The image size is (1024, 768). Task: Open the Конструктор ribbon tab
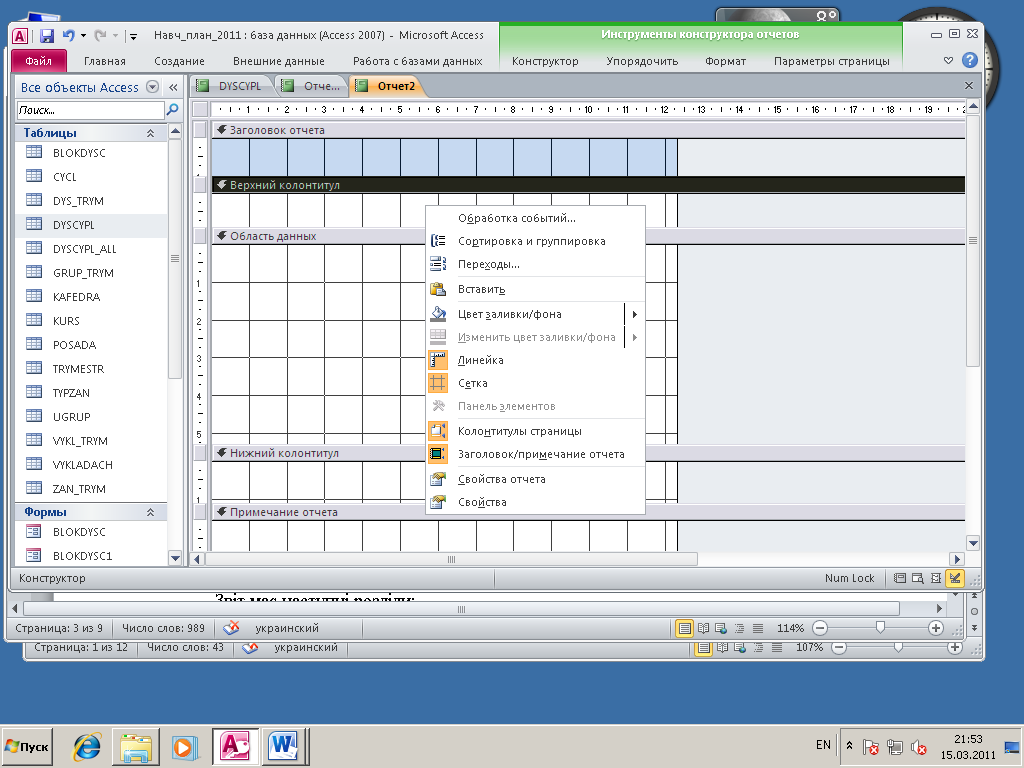point(545,61)
